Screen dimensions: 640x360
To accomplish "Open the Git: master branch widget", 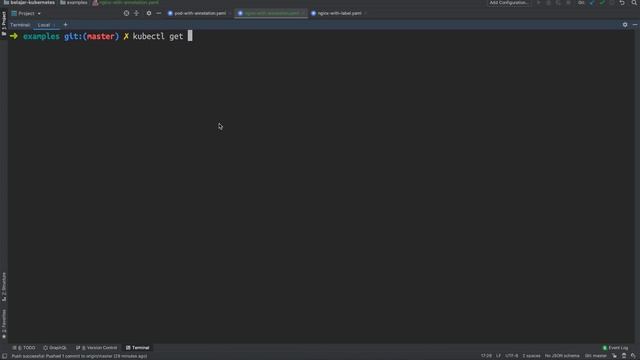I will click(596, 356).
